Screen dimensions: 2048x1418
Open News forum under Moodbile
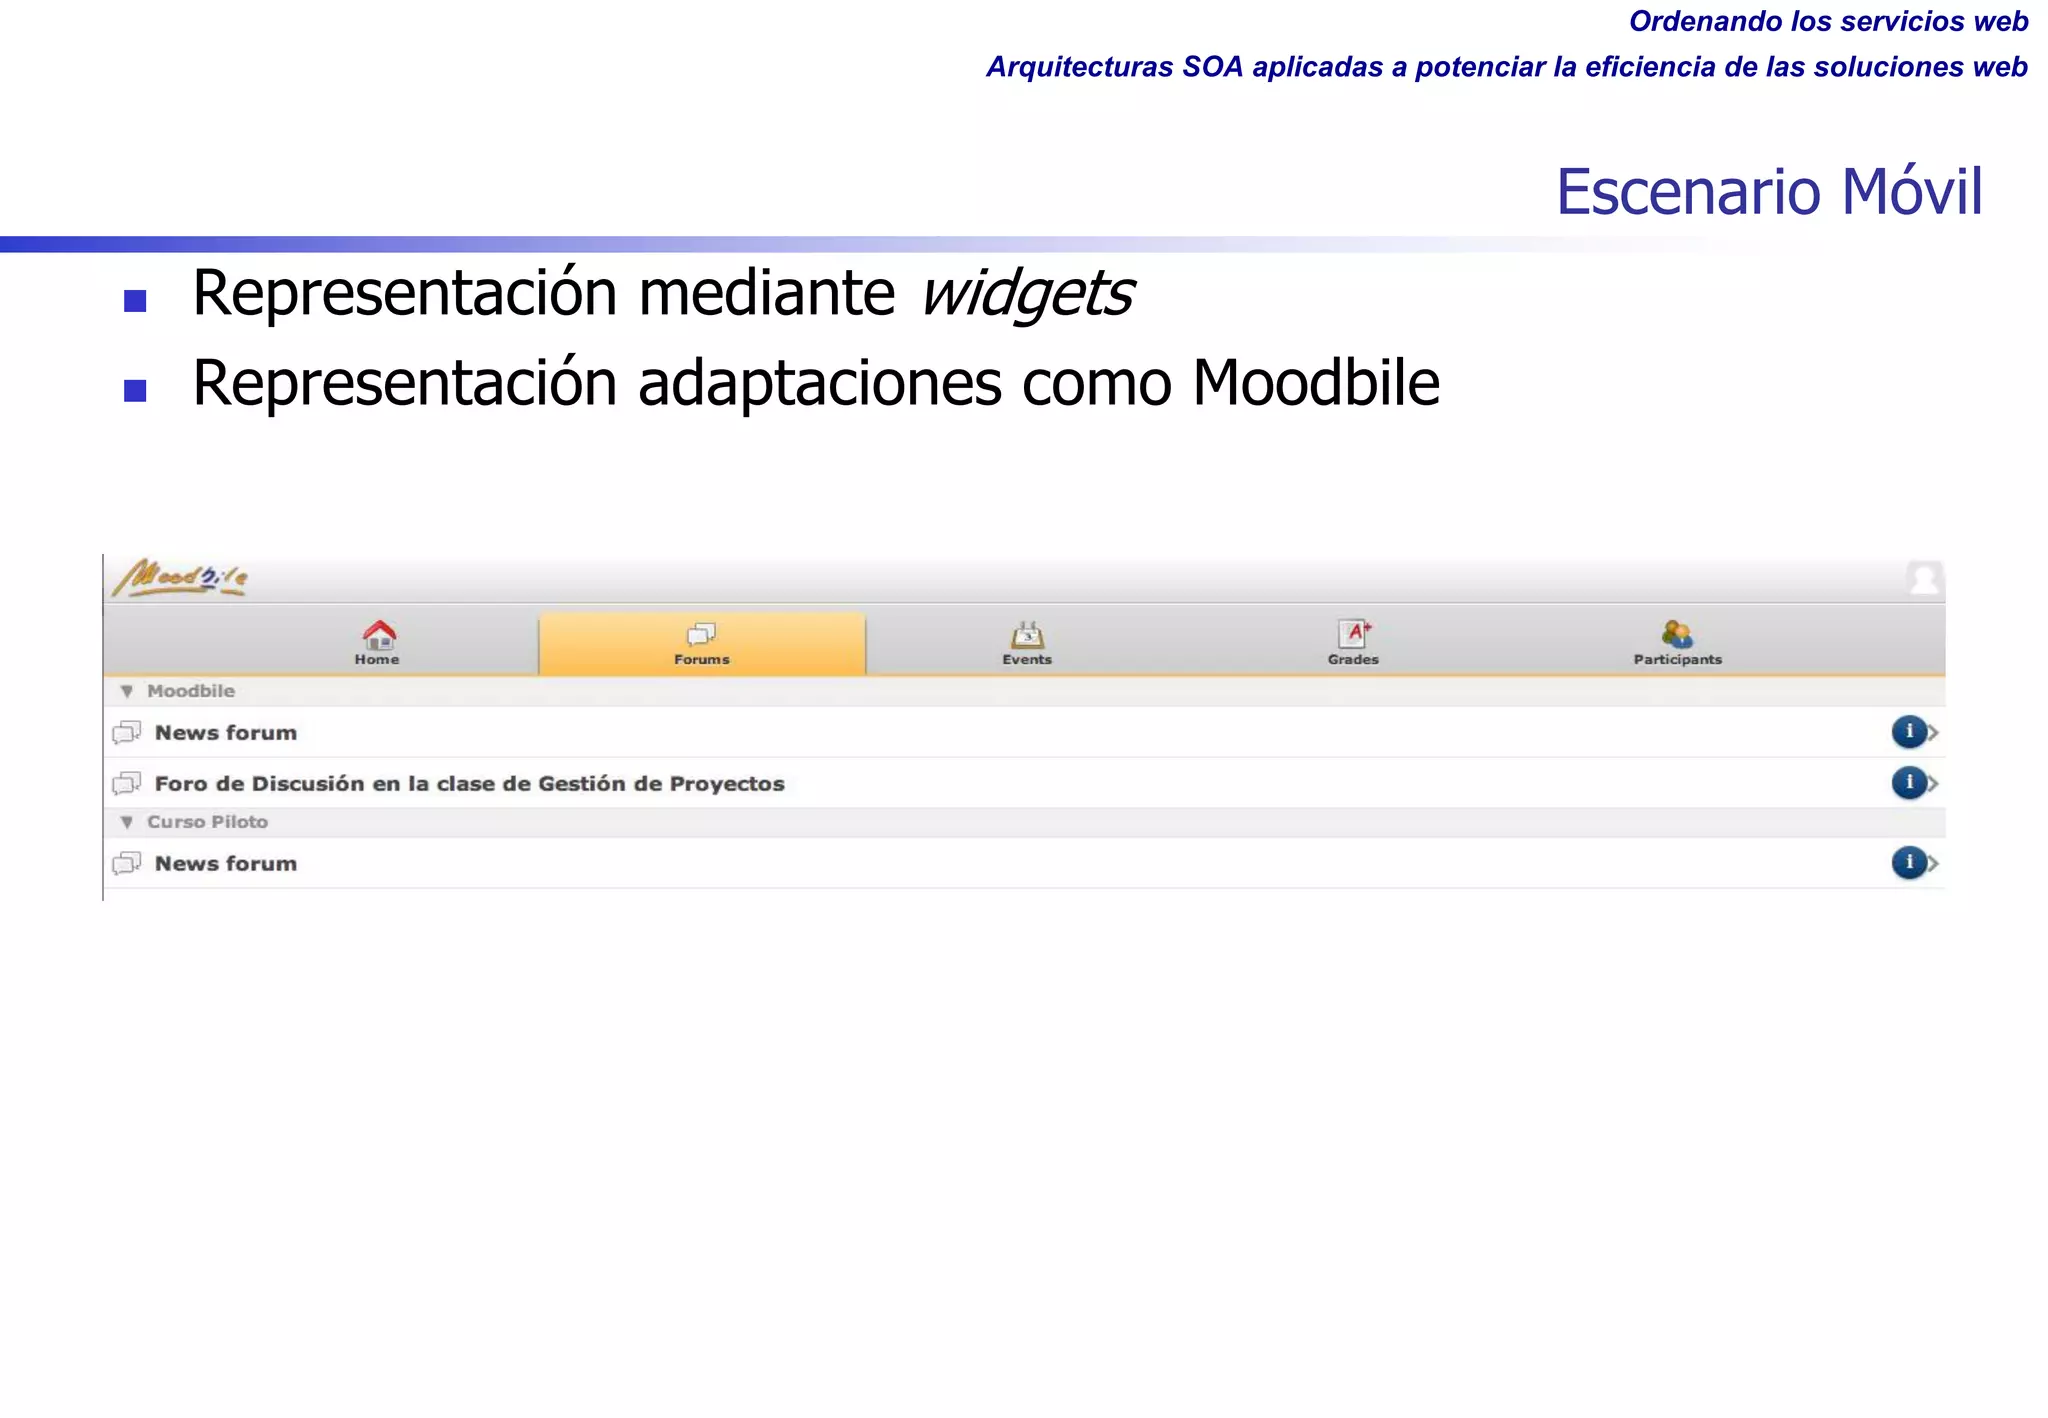[x=1024, y=732]
